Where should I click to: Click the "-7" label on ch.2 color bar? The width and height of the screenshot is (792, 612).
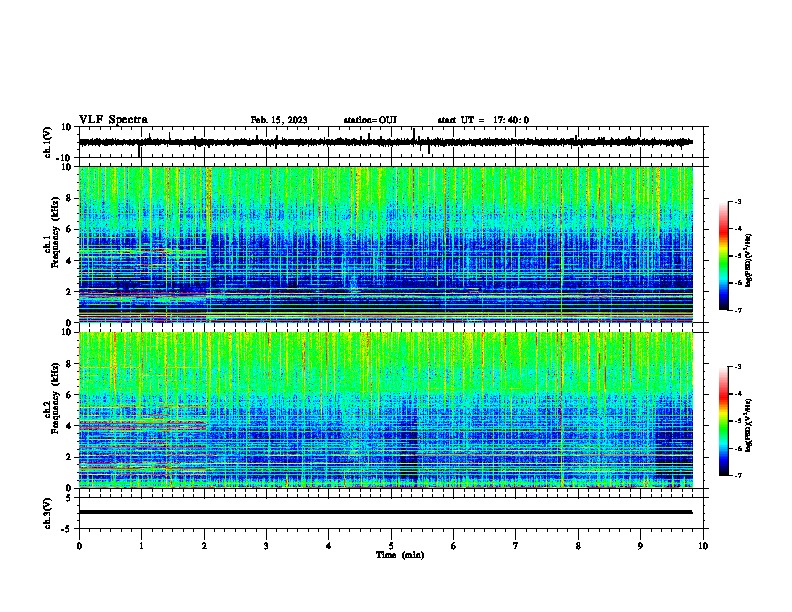pos(738,475)
